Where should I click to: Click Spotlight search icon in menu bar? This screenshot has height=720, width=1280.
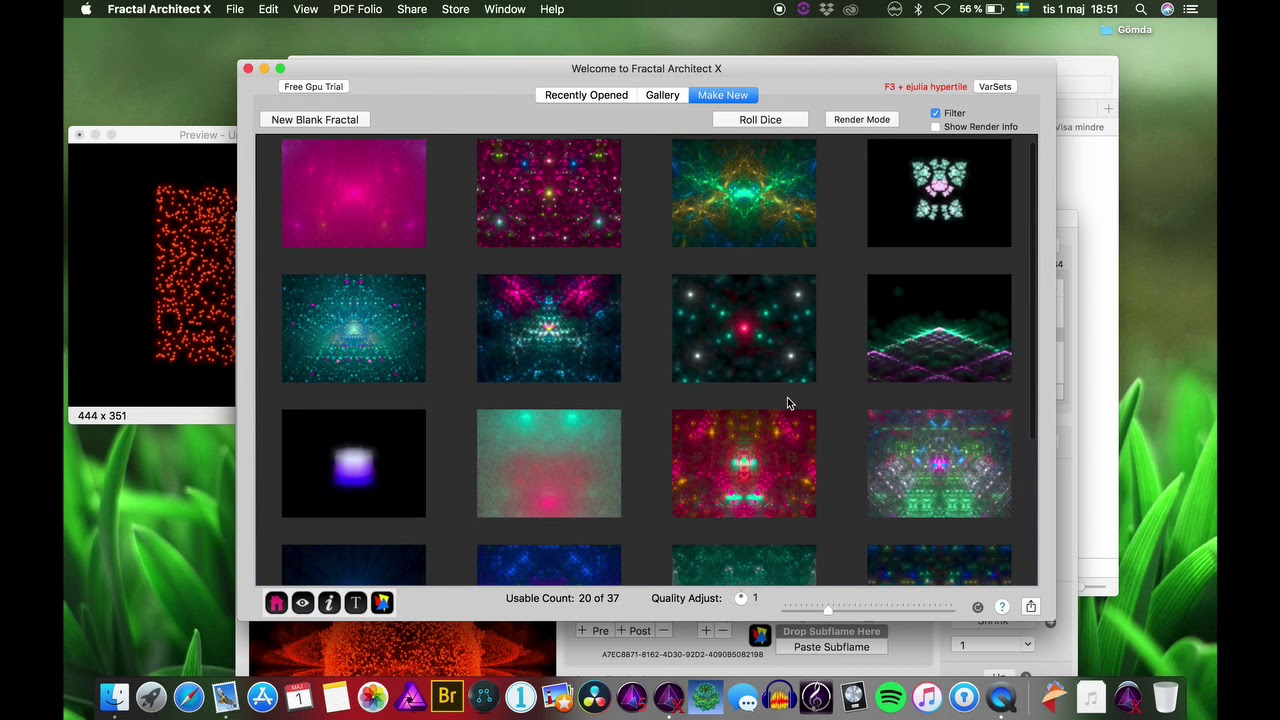[1141, 9]
